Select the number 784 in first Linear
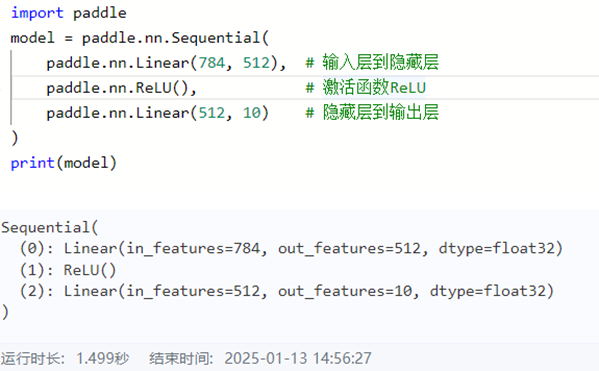 (x=212, y=63)
